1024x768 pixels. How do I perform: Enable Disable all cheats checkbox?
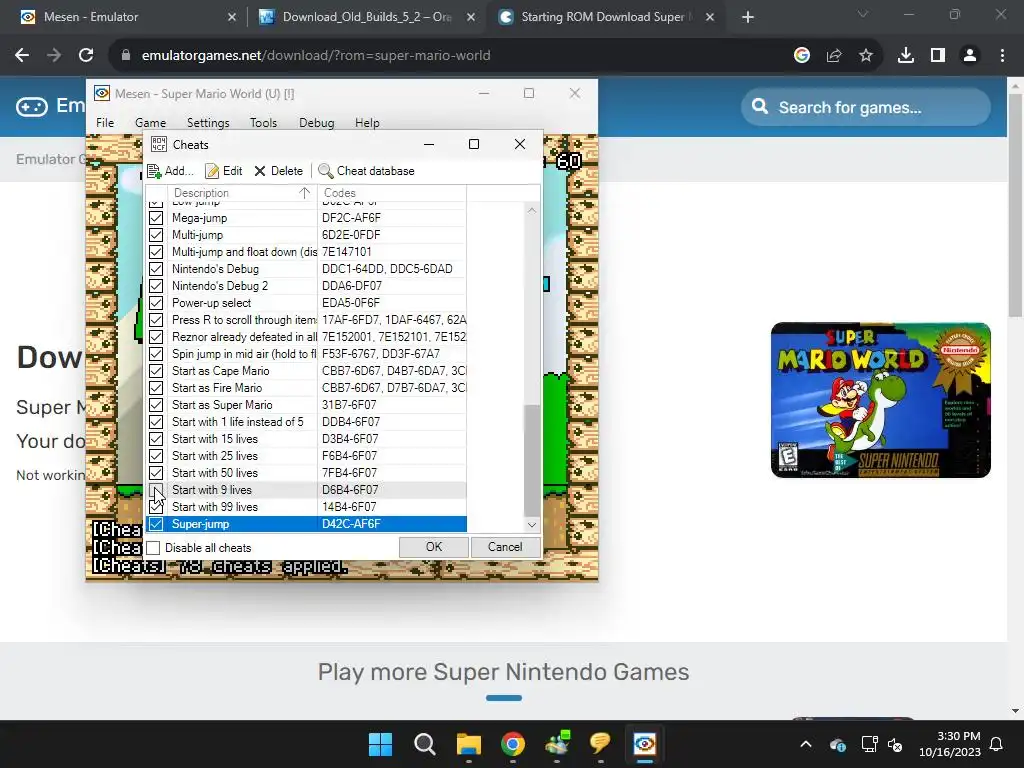tap(153, 548)
